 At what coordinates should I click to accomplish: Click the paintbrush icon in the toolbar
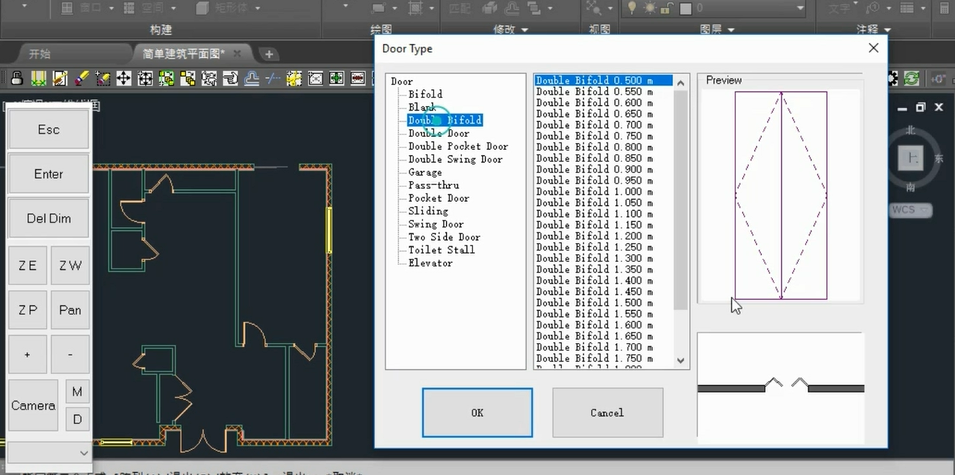[82, 78]
